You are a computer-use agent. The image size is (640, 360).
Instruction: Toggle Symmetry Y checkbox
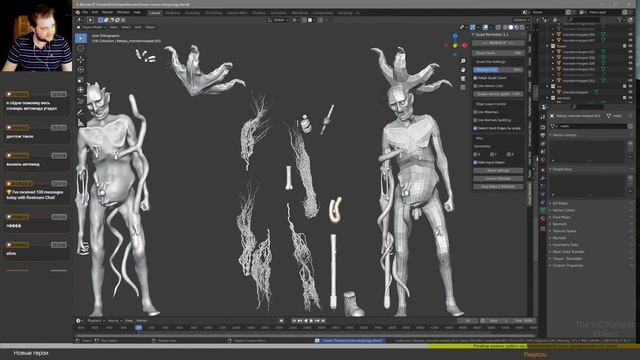492,154
